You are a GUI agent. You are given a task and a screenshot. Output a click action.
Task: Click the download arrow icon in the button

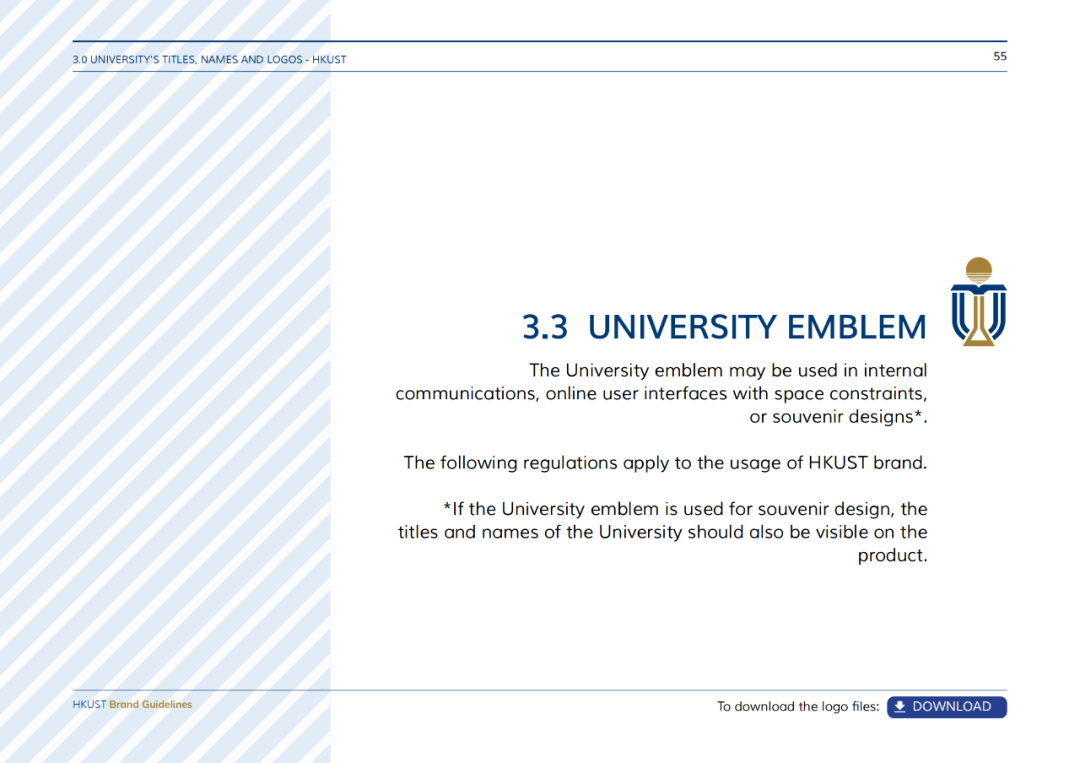900,707
